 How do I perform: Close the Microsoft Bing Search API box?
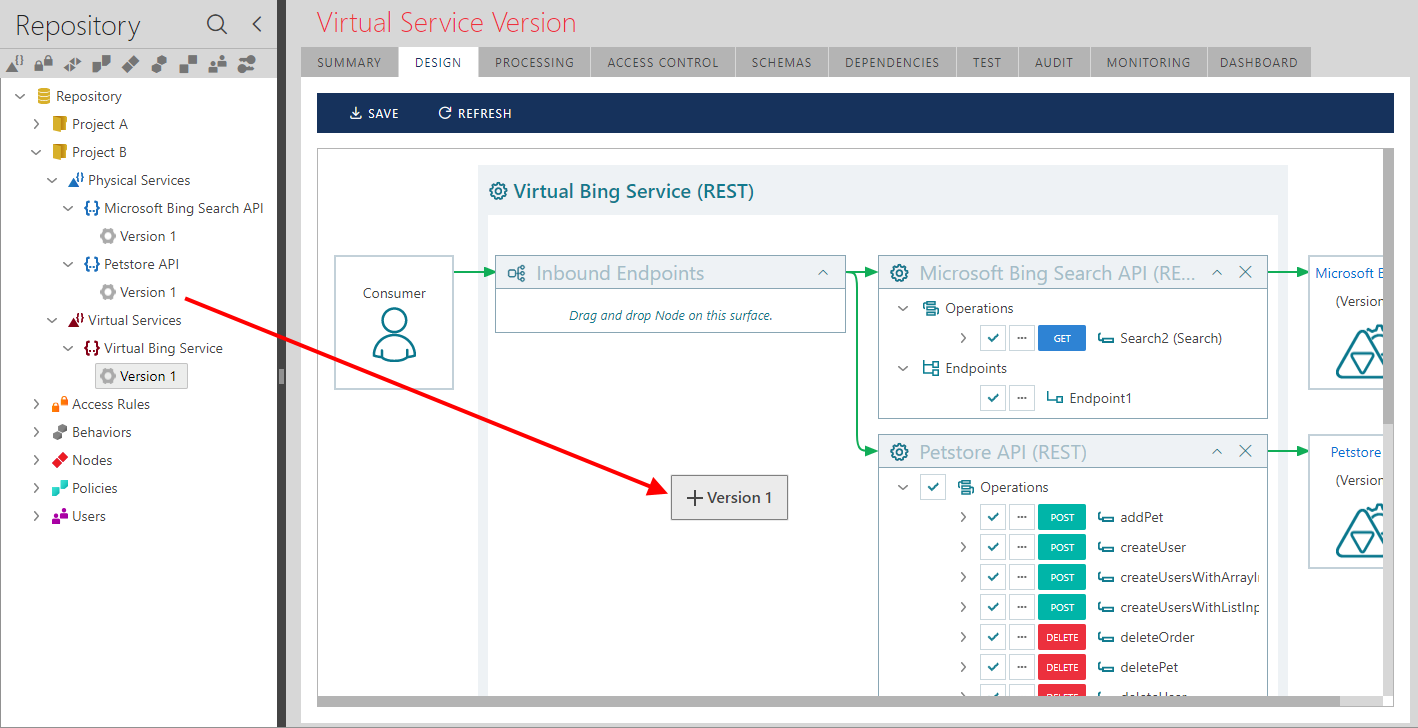pos(1245,272)
